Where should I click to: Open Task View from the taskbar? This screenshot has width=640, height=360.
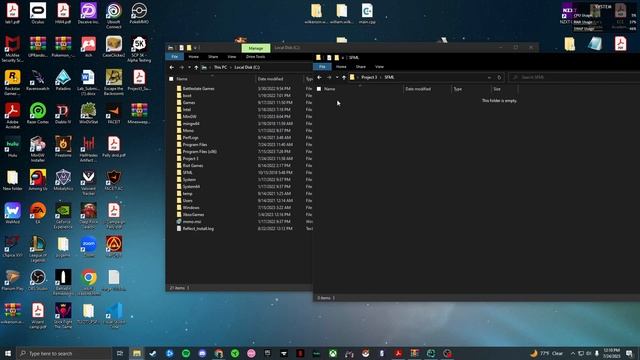(120, 353)
